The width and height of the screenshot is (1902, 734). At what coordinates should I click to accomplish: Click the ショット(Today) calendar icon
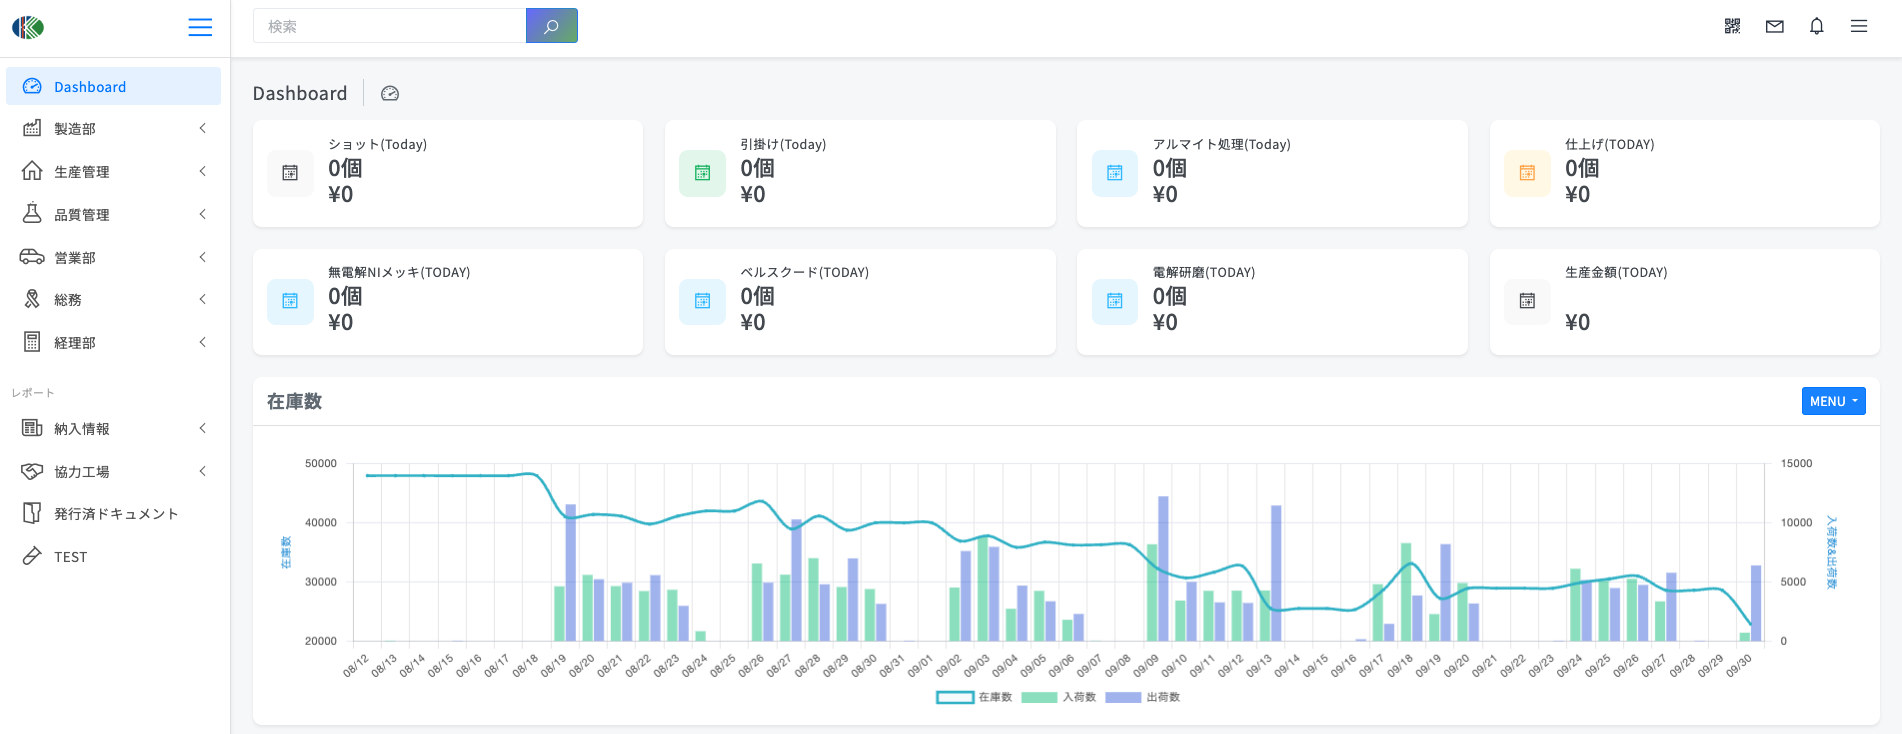pyautogui.click(x=290, y=173)
